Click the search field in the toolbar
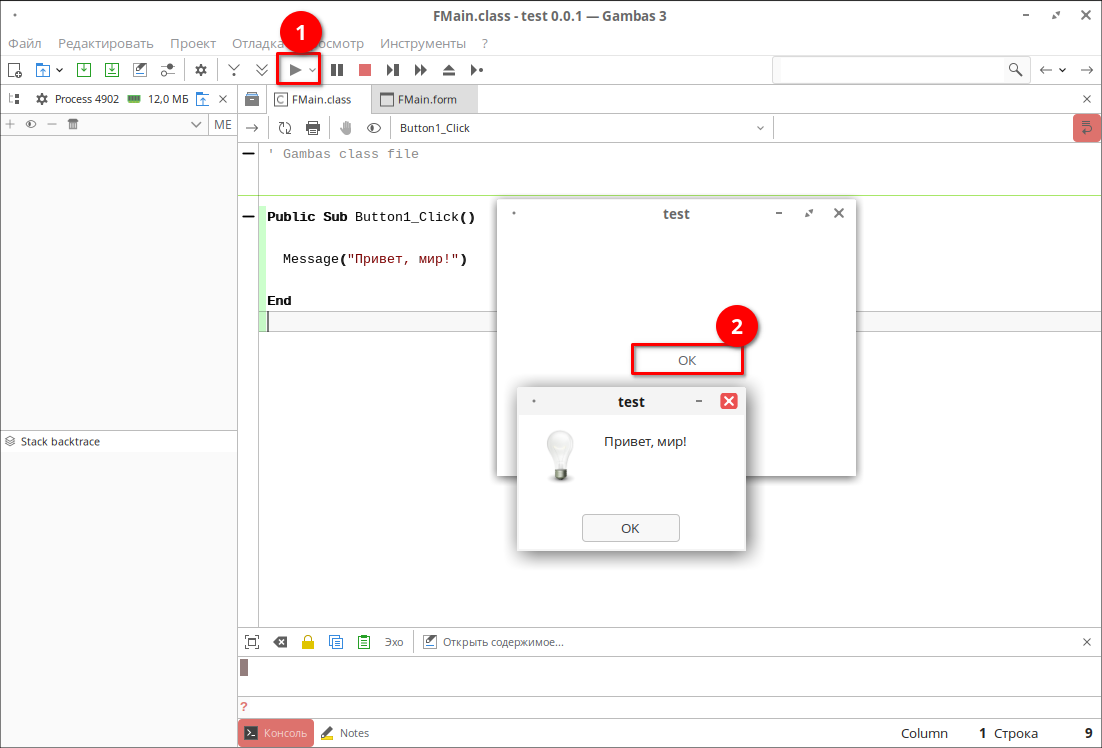 888,70
